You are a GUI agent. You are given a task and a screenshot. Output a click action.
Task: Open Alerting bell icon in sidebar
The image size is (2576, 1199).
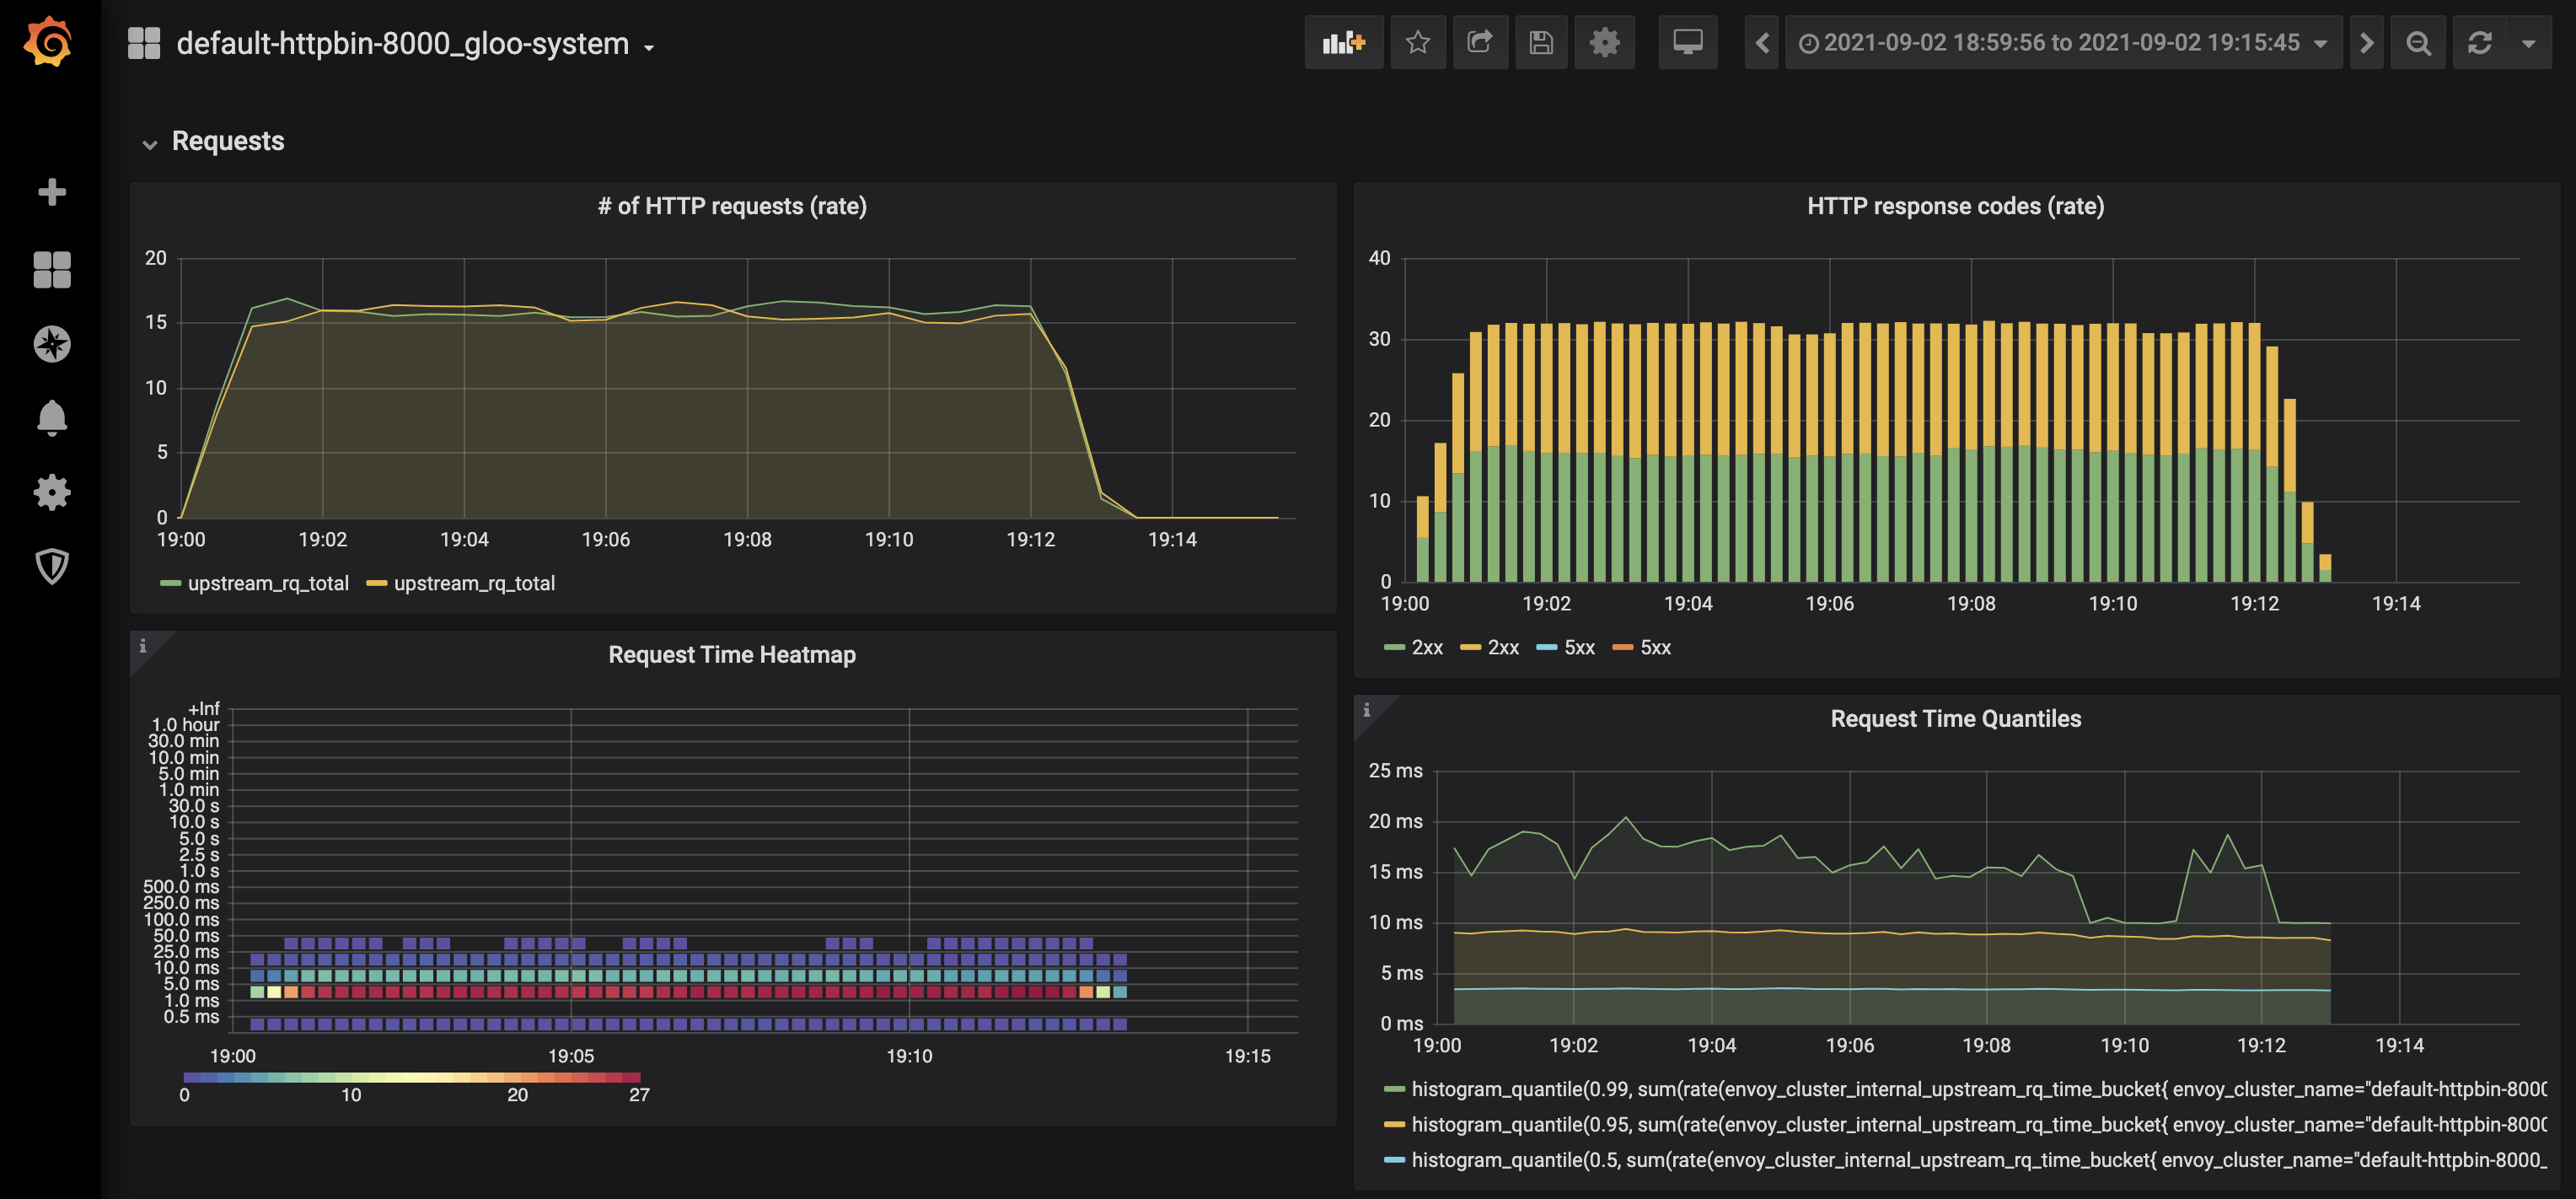[x=51, y=418]
